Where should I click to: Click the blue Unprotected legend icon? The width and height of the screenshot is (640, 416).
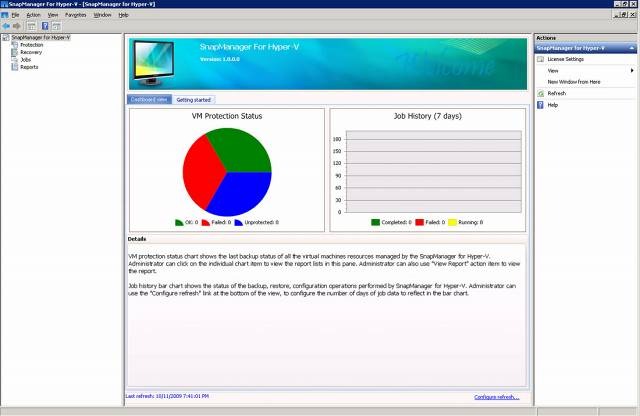[x=238, y=222]
